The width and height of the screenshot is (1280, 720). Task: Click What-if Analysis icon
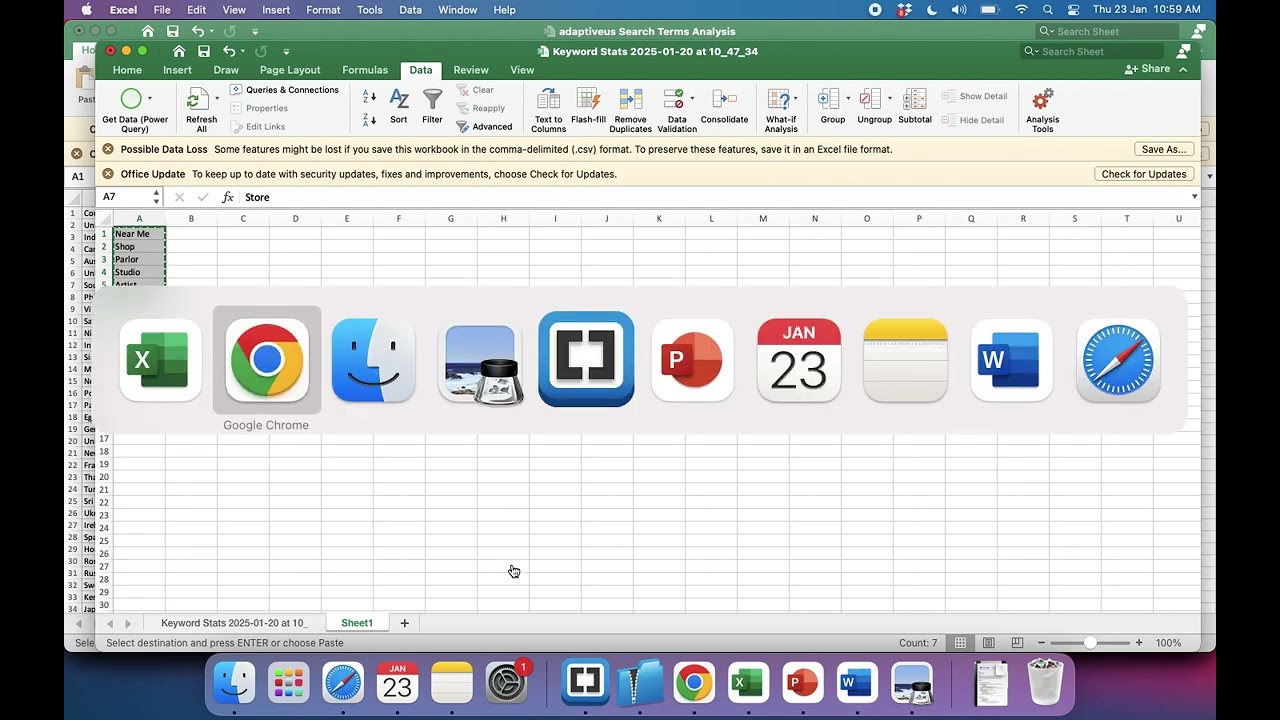pos(778,99)
